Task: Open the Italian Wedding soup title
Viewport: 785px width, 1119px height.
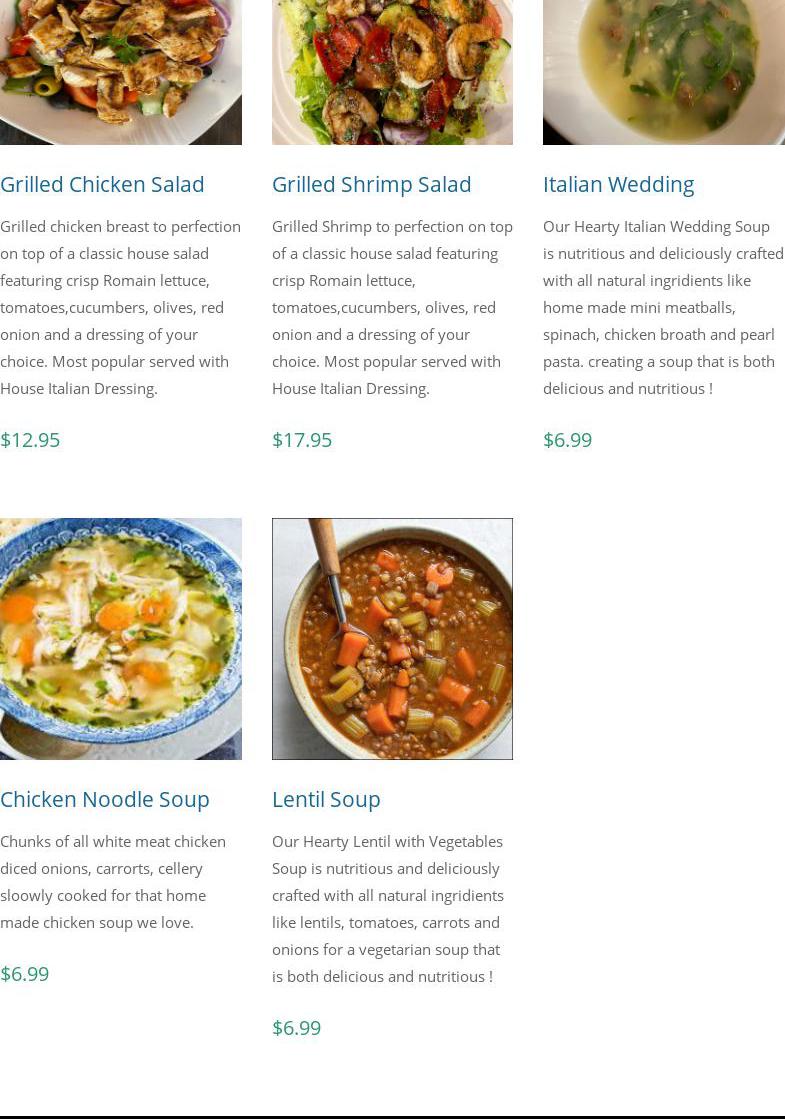Action: [618, 184]
